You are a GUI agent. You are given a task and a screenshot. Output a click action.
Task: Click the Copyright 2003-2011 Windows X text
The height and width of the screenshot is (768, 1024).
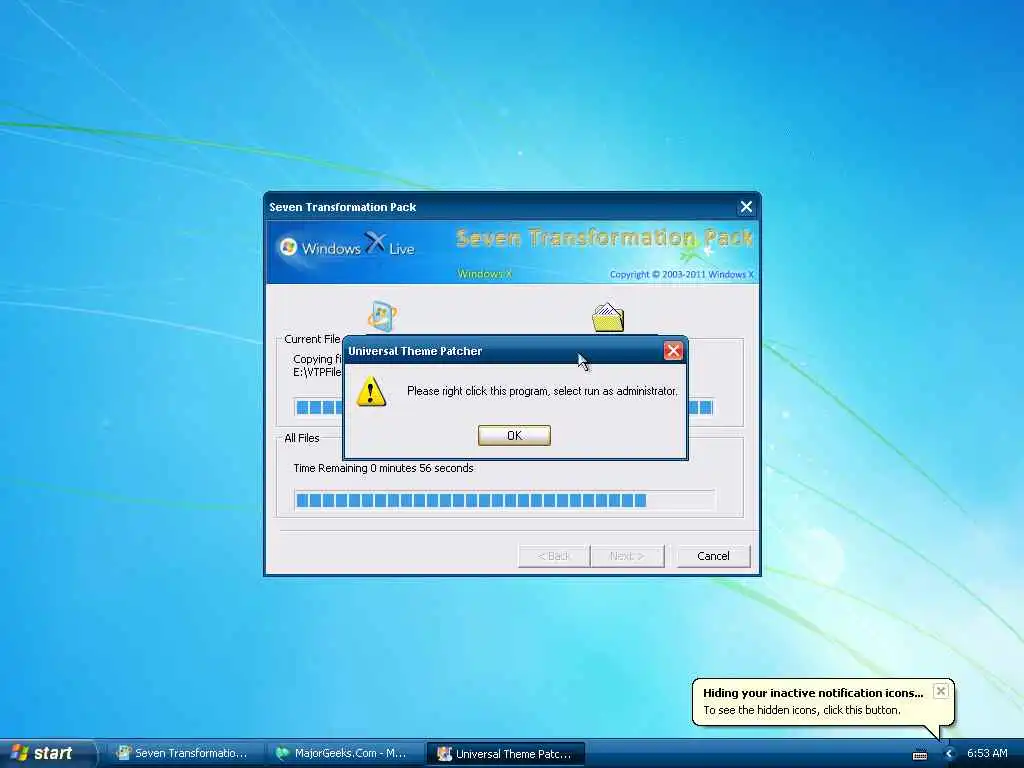coord(681,274)
